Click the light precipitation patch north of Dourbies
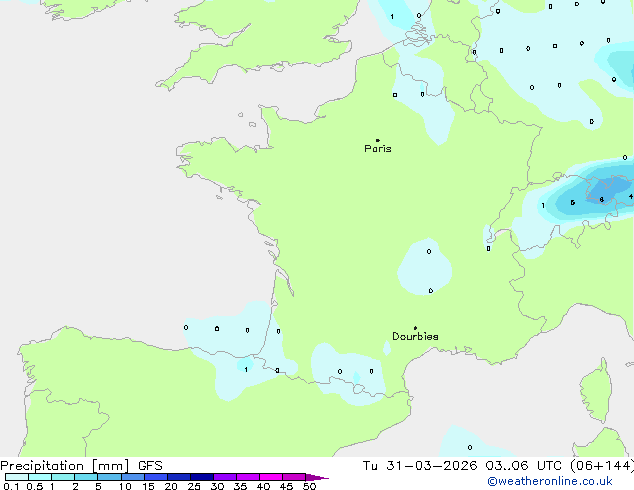 [x=428, y=266]
